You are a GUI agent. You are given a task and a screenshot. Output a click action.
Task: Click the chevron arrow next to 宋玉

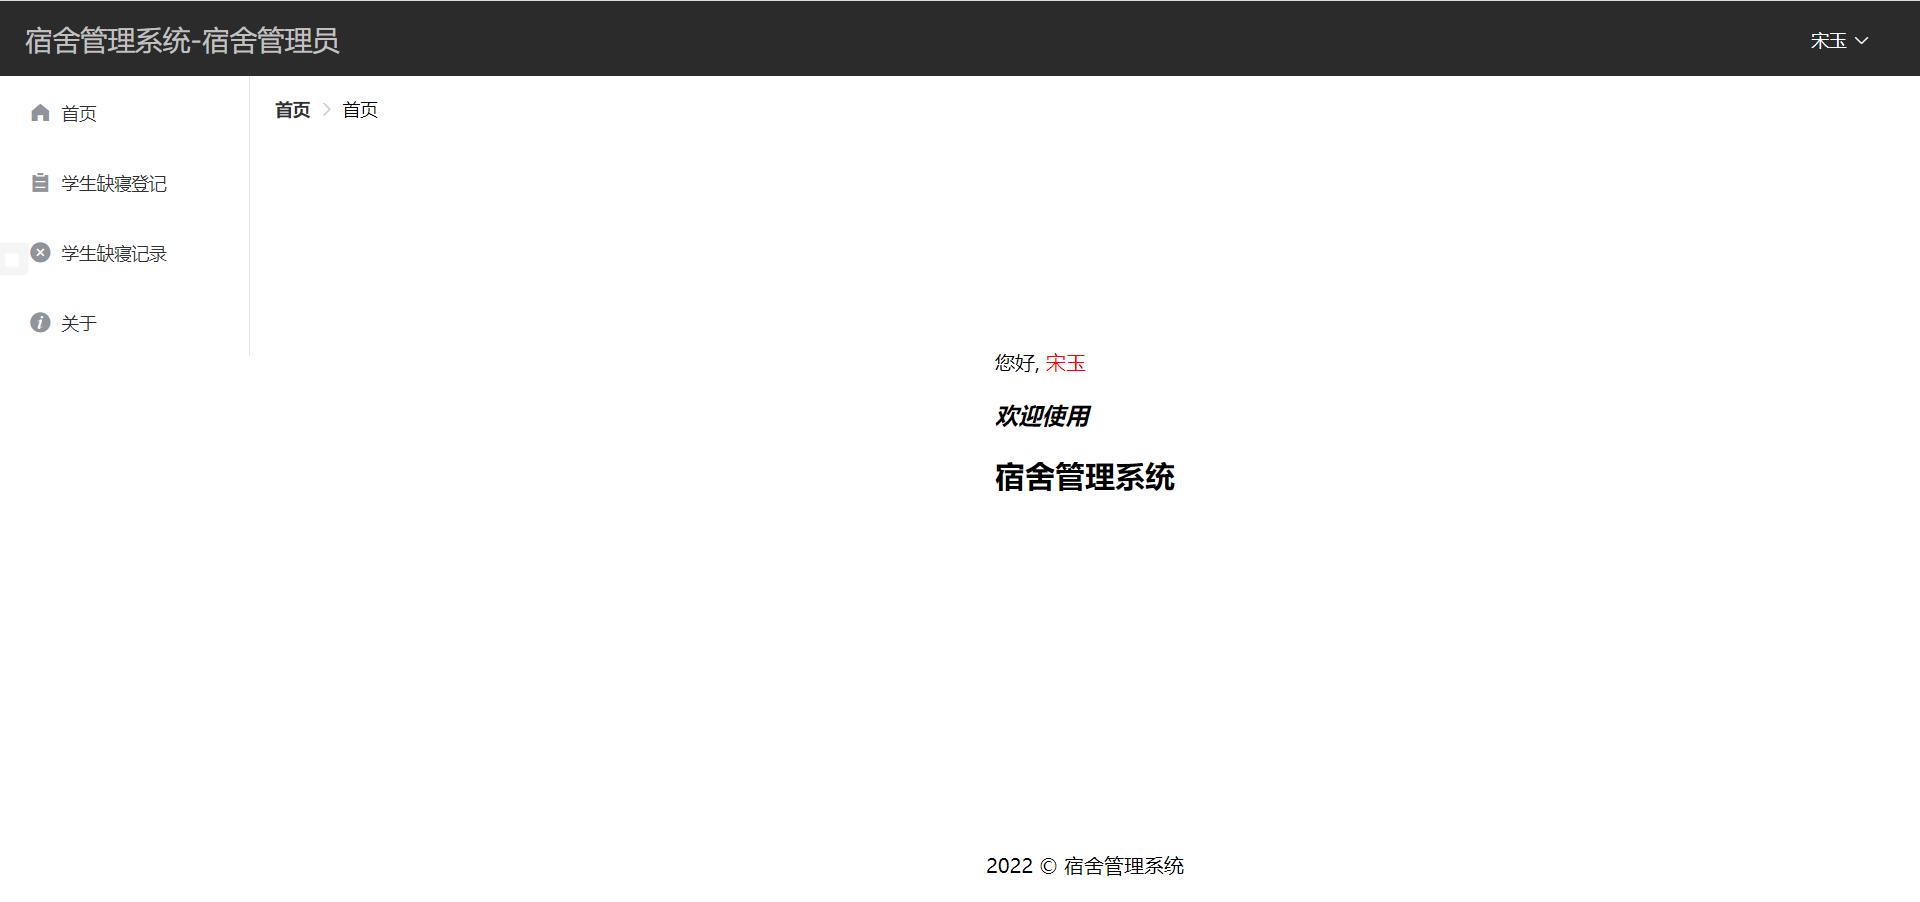point(1861,41)
